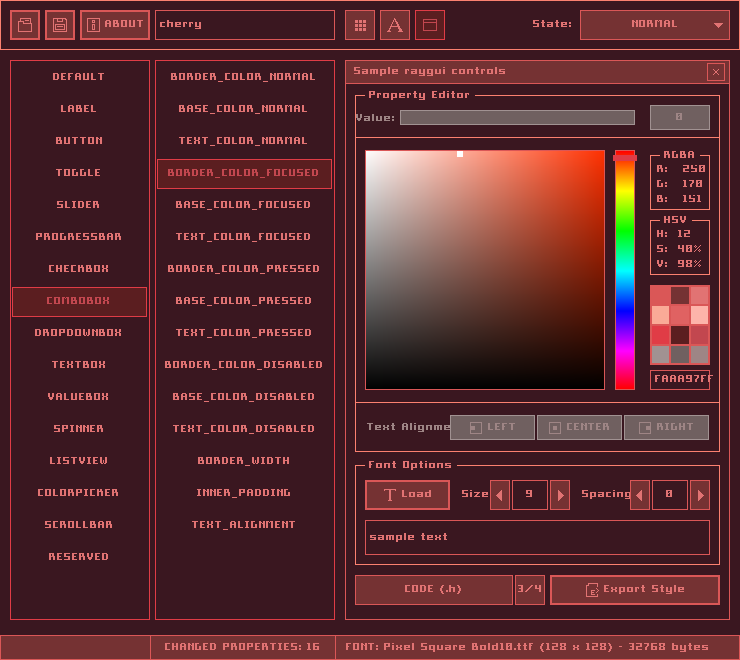Select DROPDOWNBOX in the controls list
The height and width of the screenshot is (660, 740).
click(x=79, y=333)
